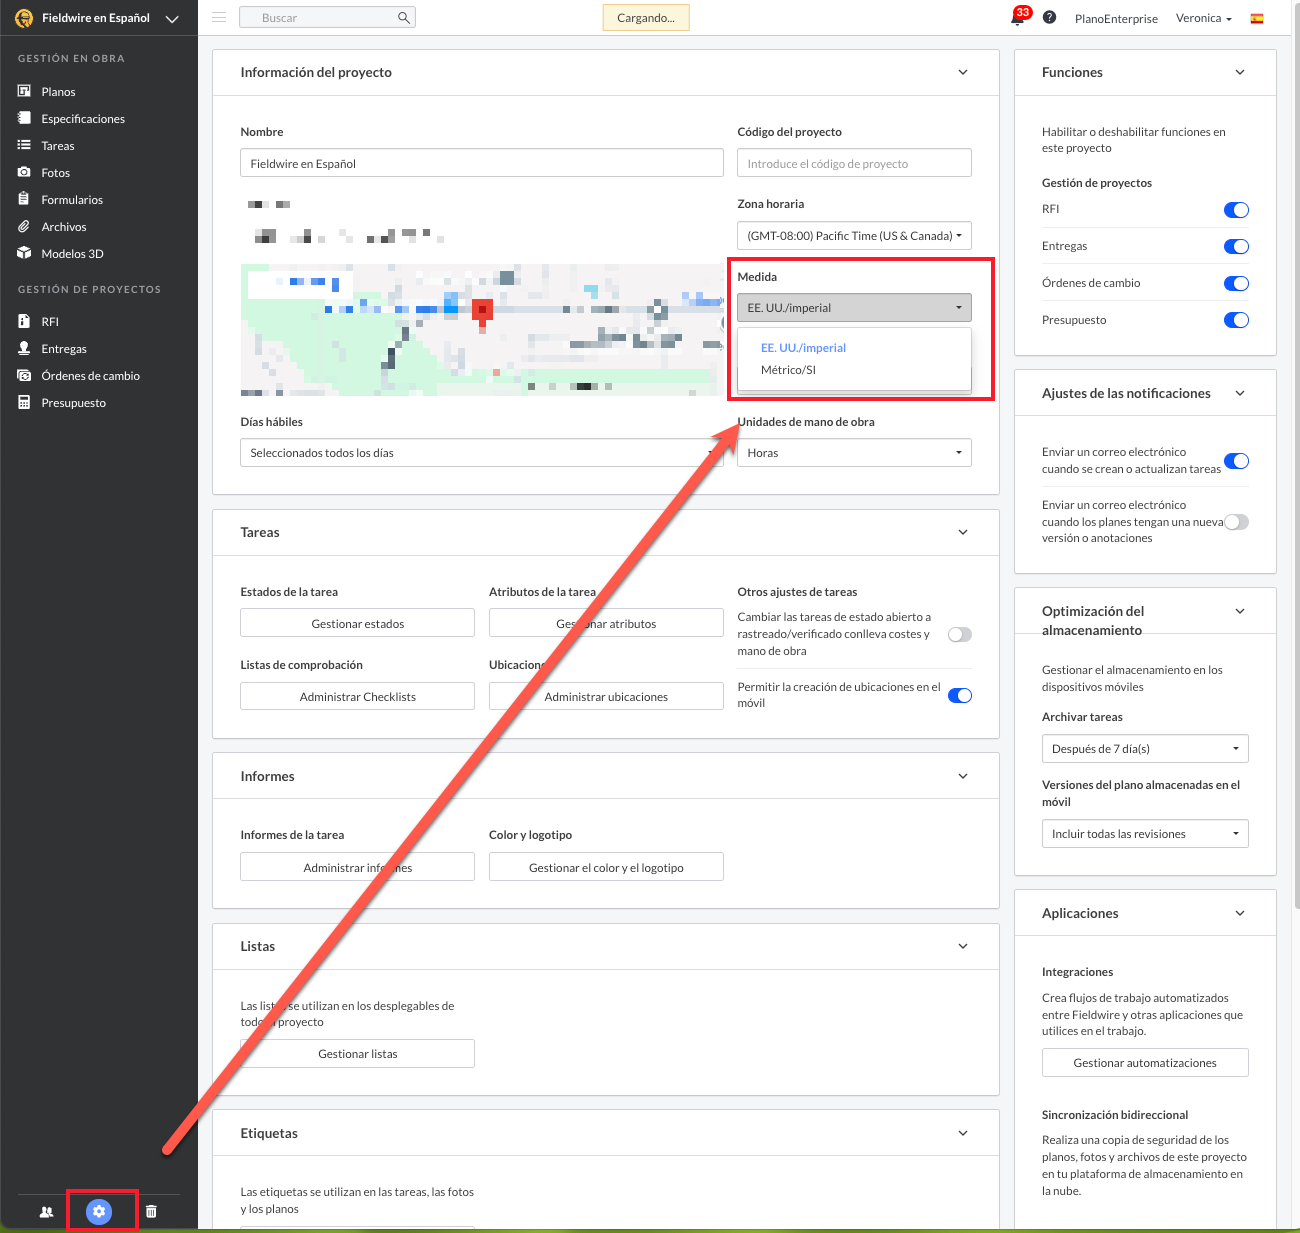The image size is (1300, 1233).
Task: Click the search magnifier icon
Action: click(x=403, y=17)
